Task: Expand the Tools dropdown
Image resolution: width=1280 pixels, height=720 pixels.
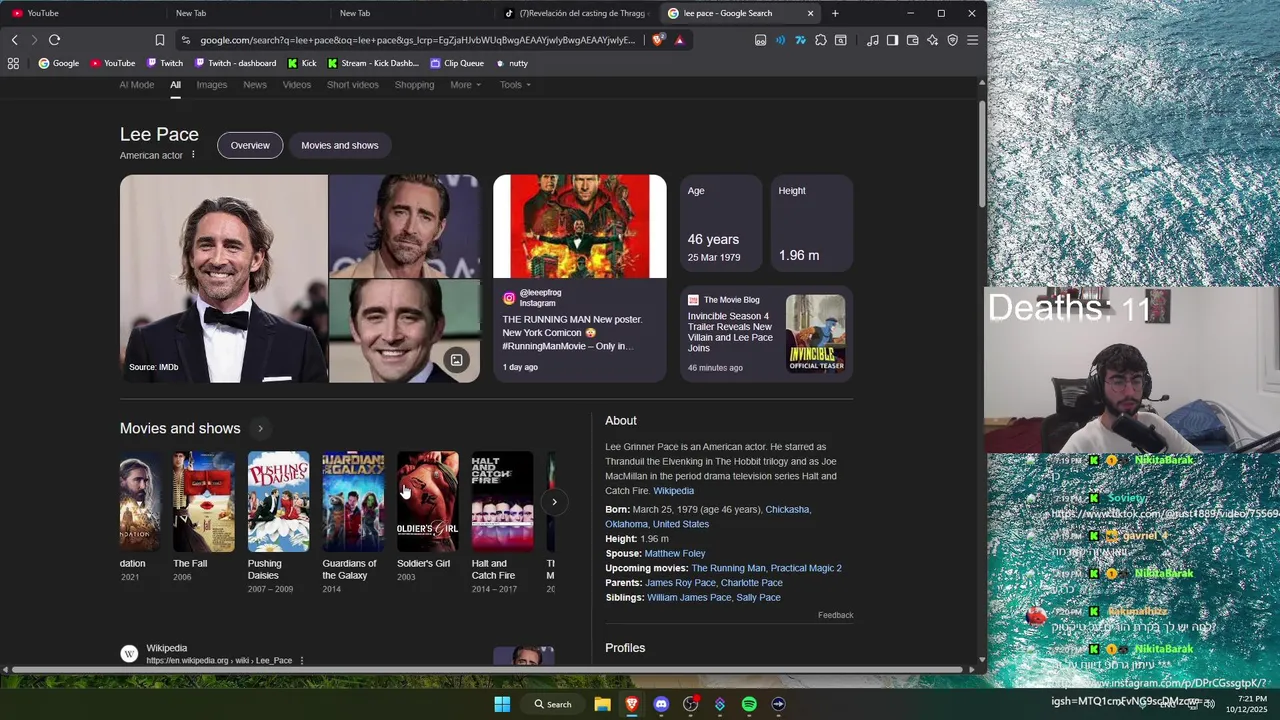Action: pos(515,85)
